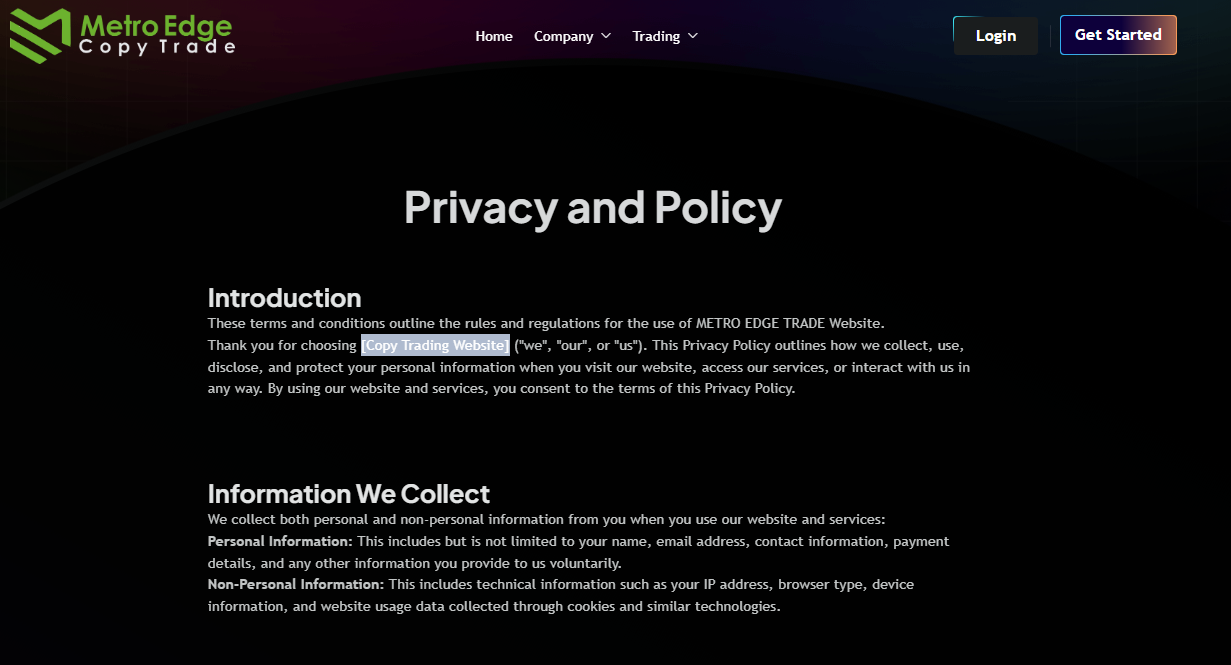The image size is (1231, 665).
Task: Click the 'These terms and conditions' sentence
Action: pos(546,323)
